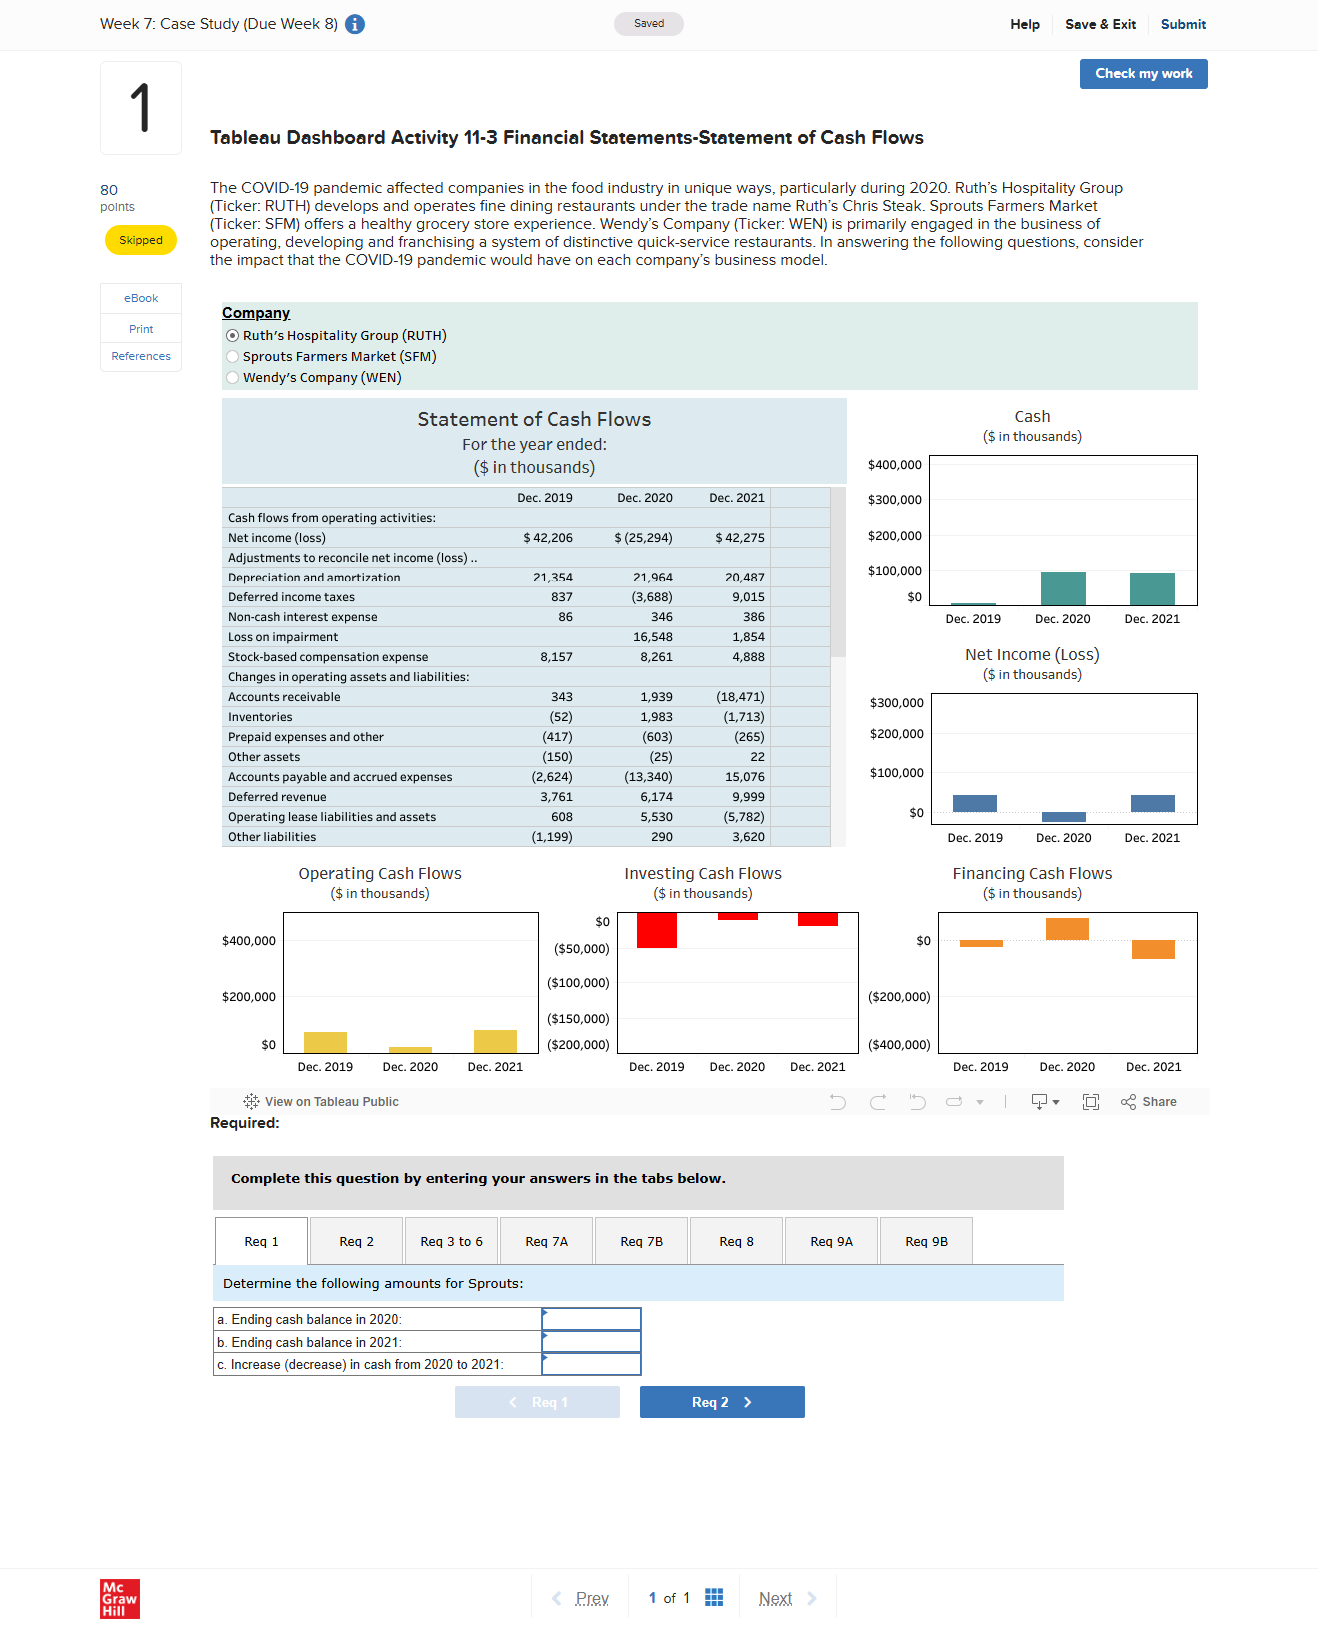
Task: Click the Tableau redo arrow
Action: point(878,1102)
